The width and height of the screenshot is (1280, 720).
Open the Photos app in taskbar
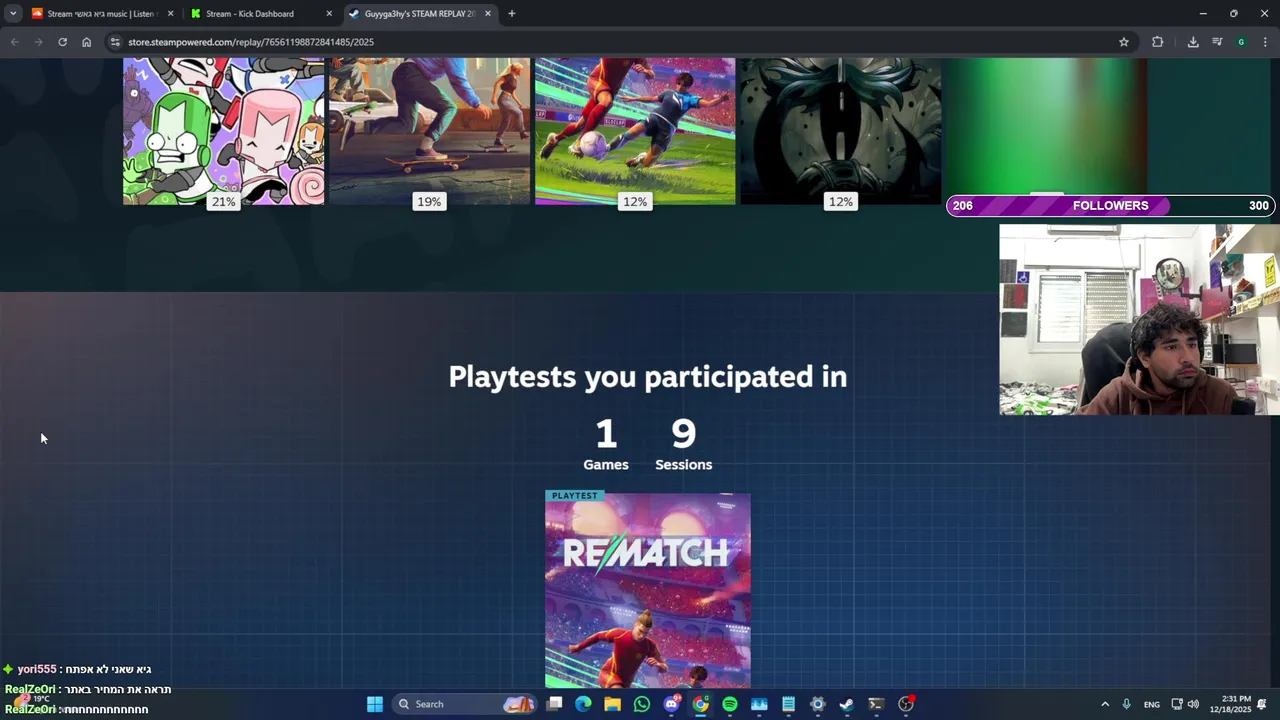[759, 704]
